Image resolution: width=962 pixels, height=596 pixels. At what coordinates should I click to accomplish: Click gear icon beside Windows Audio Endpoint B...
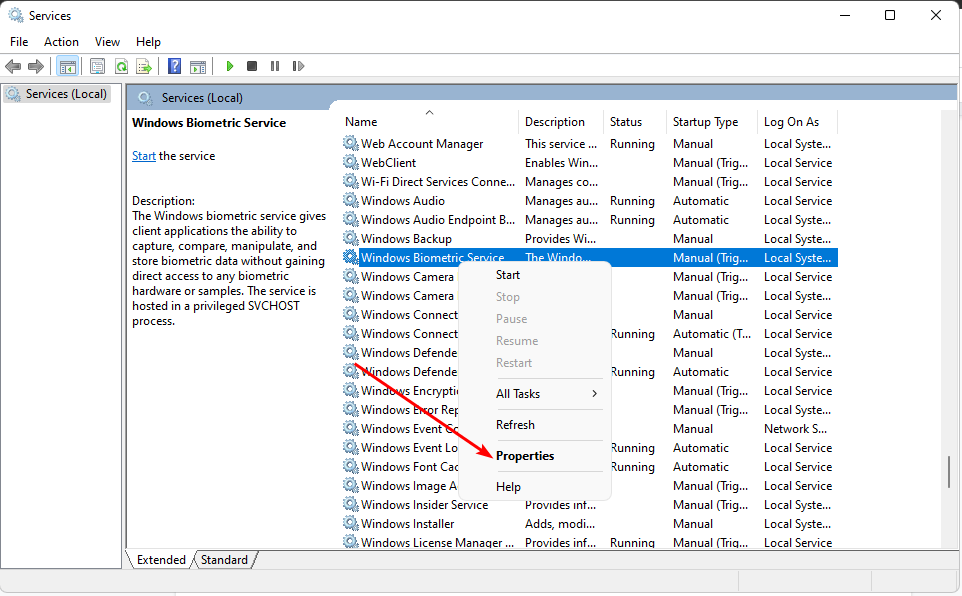point(350,220)
